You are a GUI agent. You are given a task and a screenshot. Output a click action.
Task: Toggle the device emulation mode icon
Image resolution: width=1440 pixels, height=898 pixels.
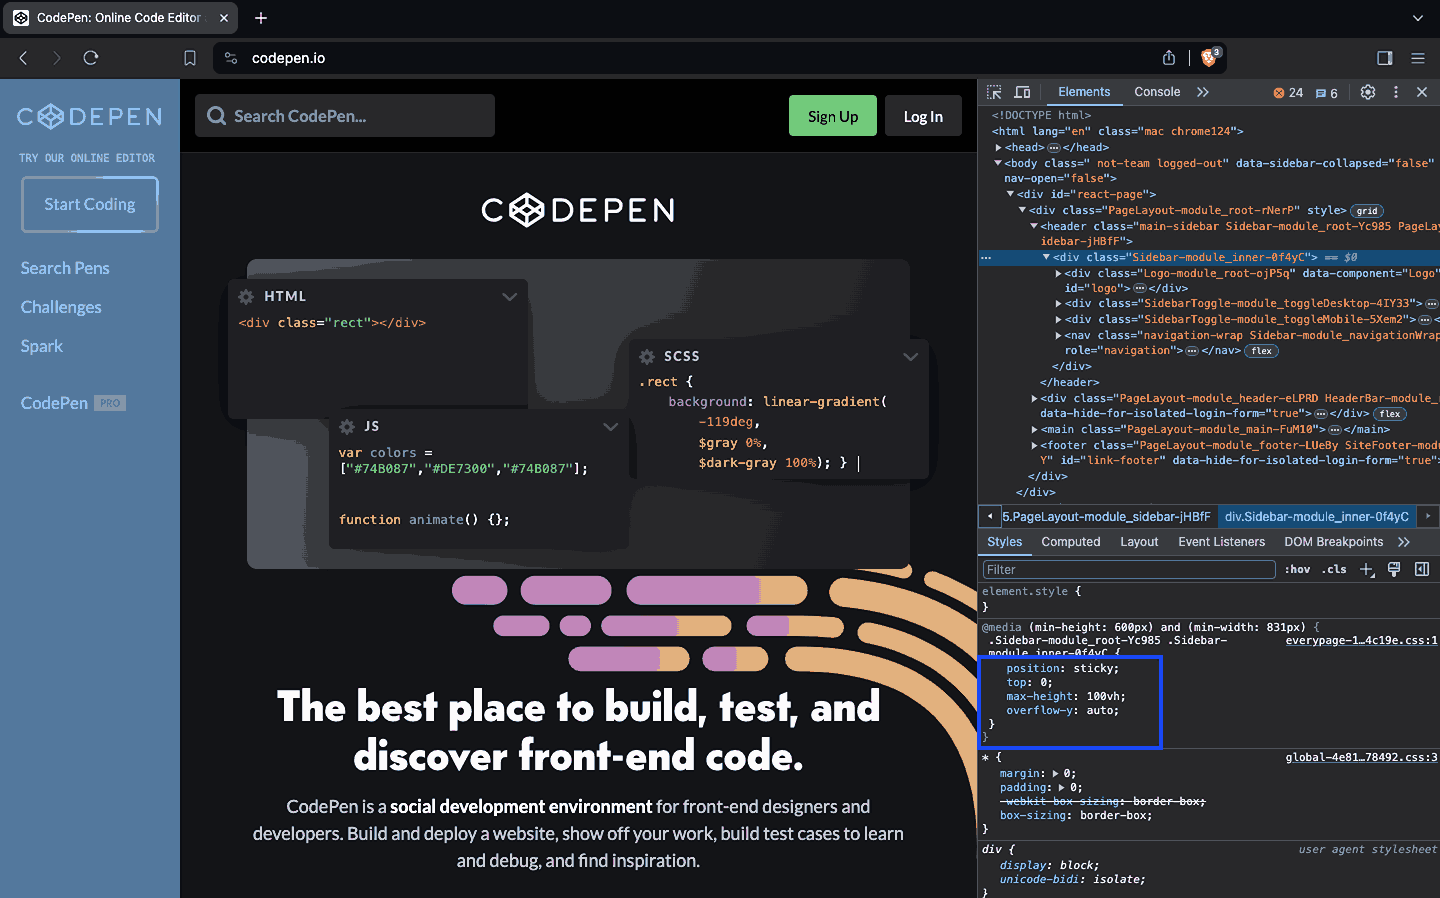coord(1021,91)
